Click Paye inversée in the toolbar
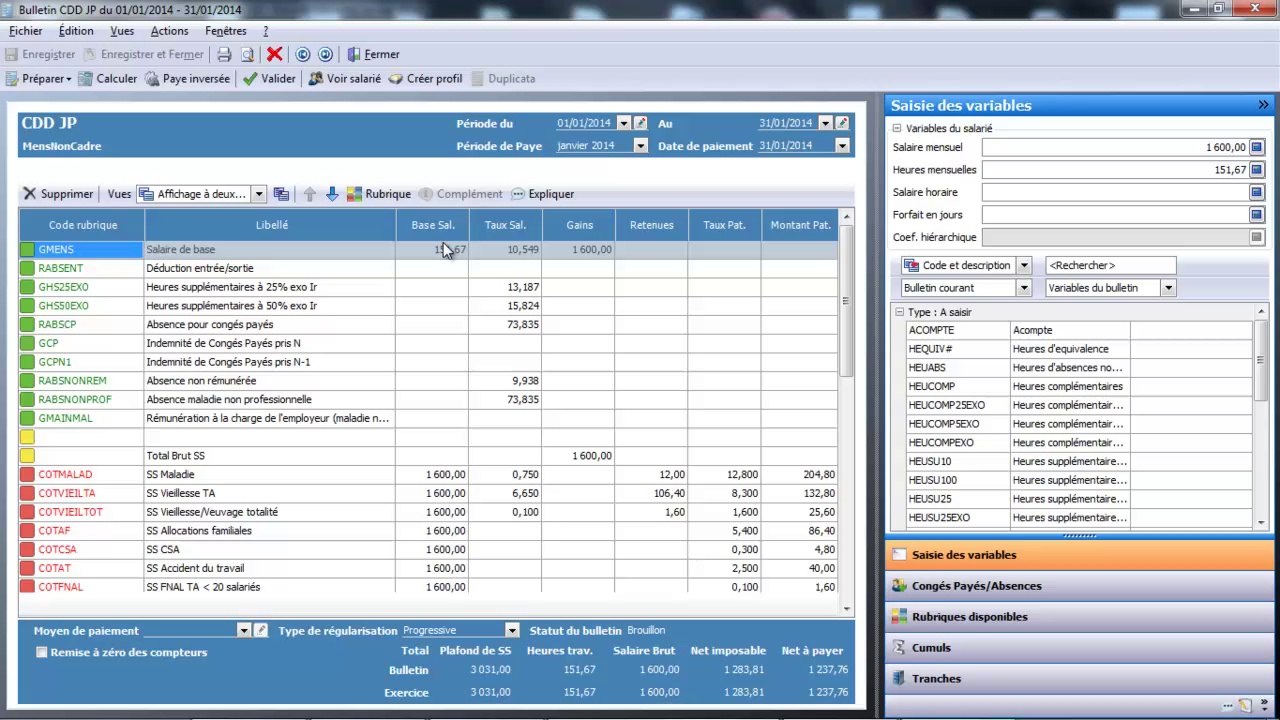Viewport: 1280px width, 720px height. (x=187, y=79)
